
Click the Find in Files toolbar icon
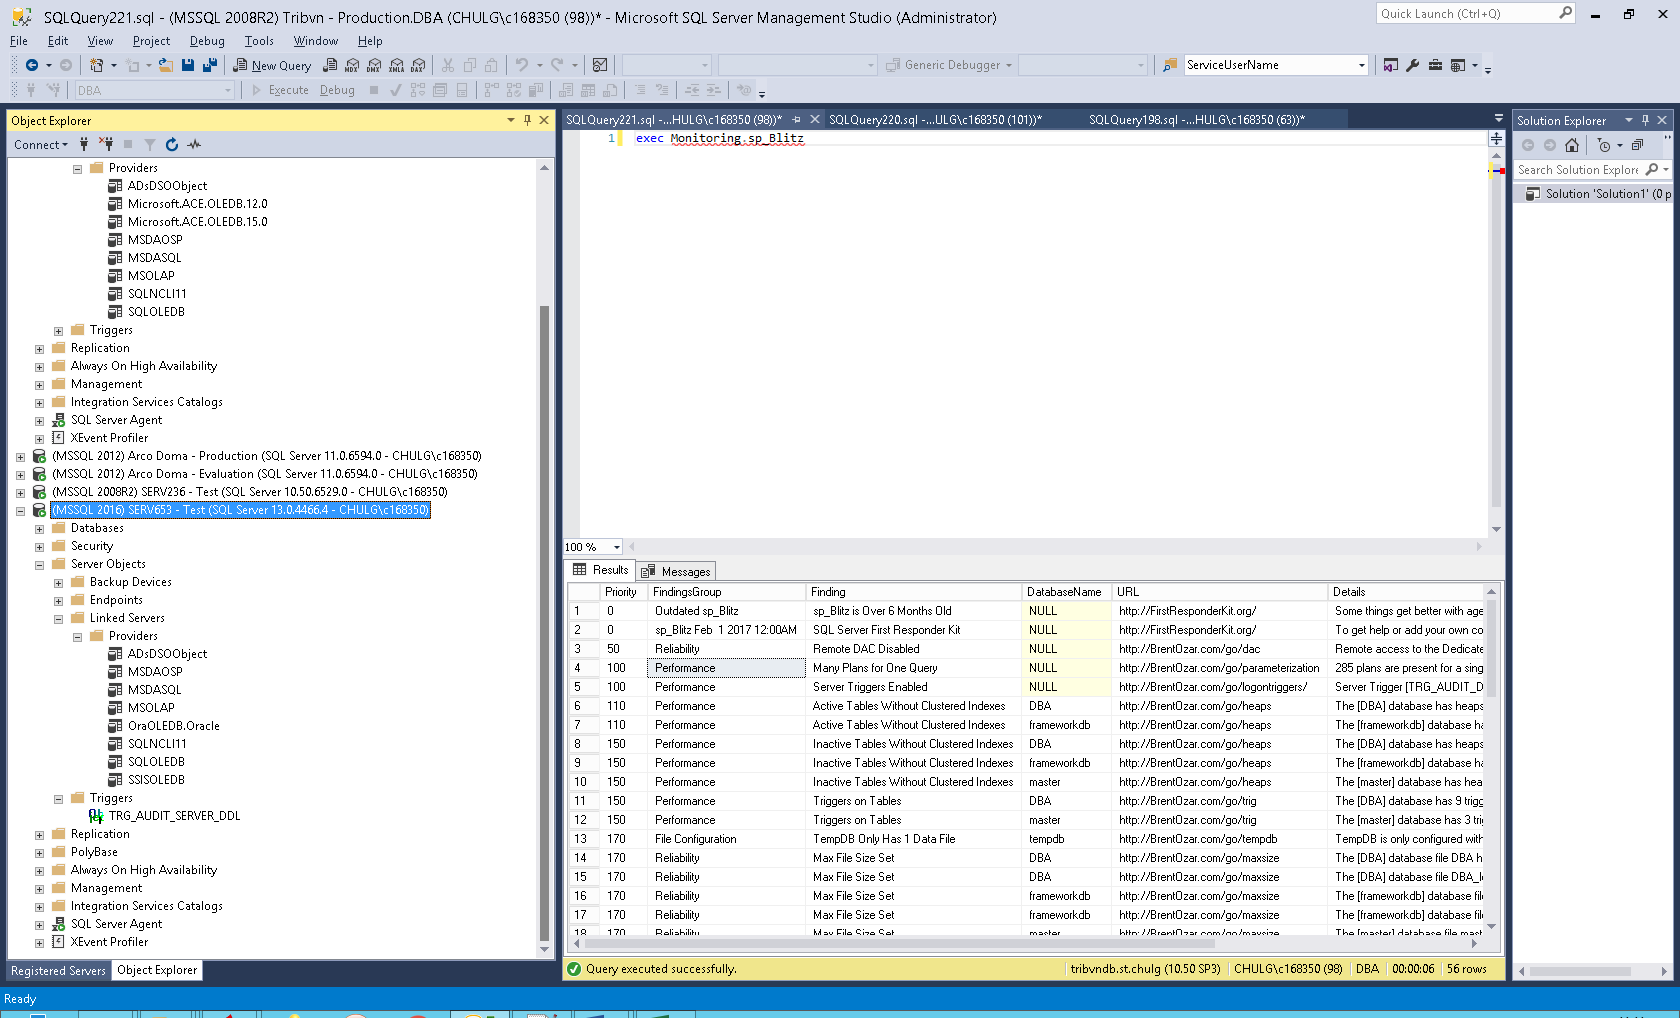tap(1170, 65)
